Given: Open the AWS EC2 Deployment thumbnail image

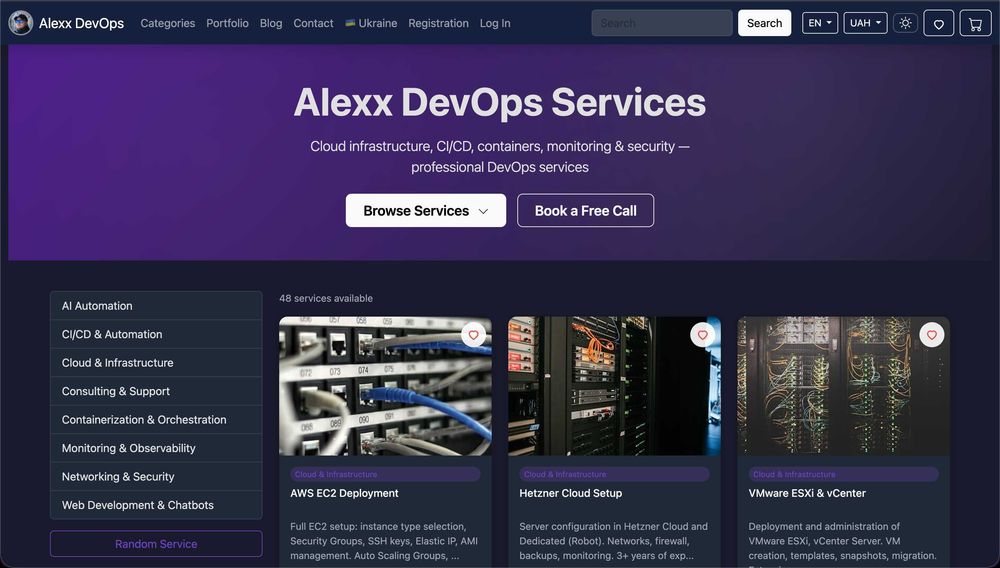Looking at the screenshot, I should pos(385,386).
